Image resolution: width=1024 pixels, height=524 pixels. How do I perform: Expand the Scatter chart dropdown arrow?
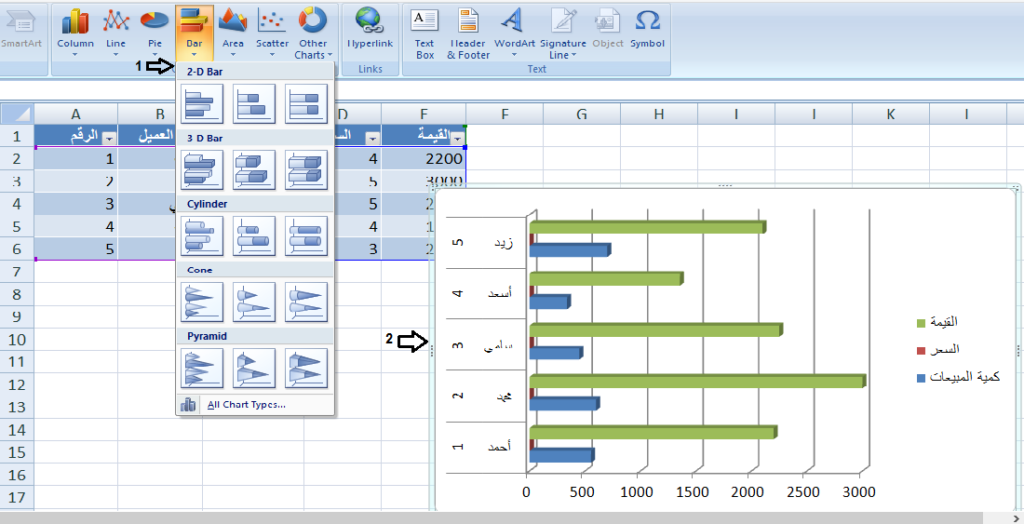tap(272, 55)
